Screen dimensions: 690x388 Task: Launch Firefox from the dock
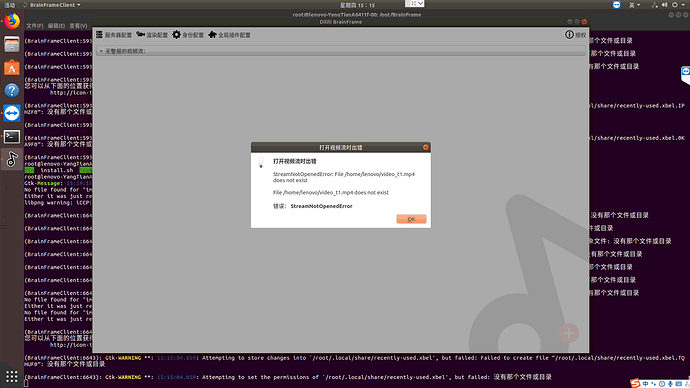tap(12, 22)
